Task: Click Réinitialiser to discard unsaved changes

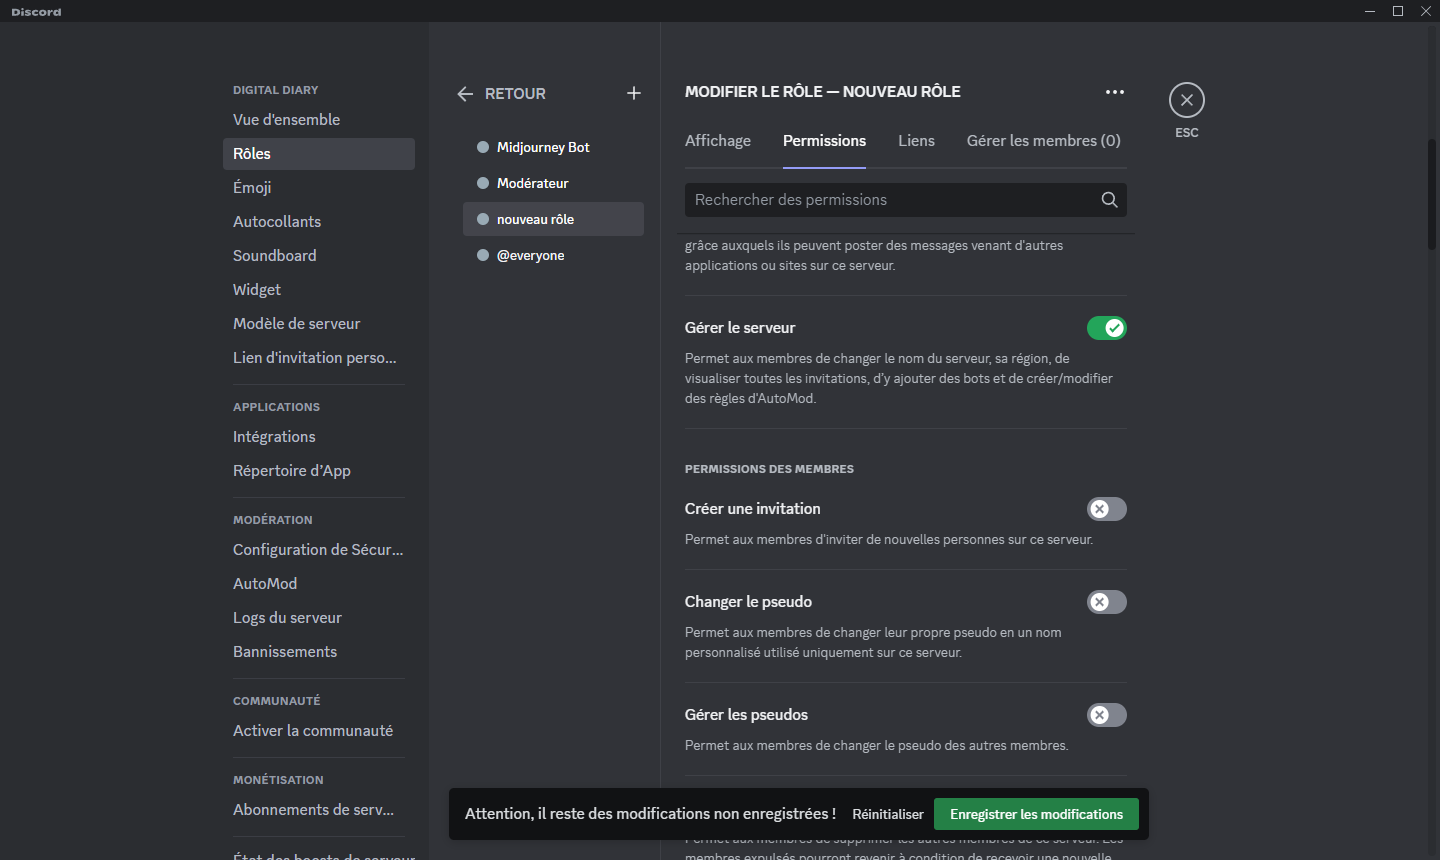Action: [887, 813]
